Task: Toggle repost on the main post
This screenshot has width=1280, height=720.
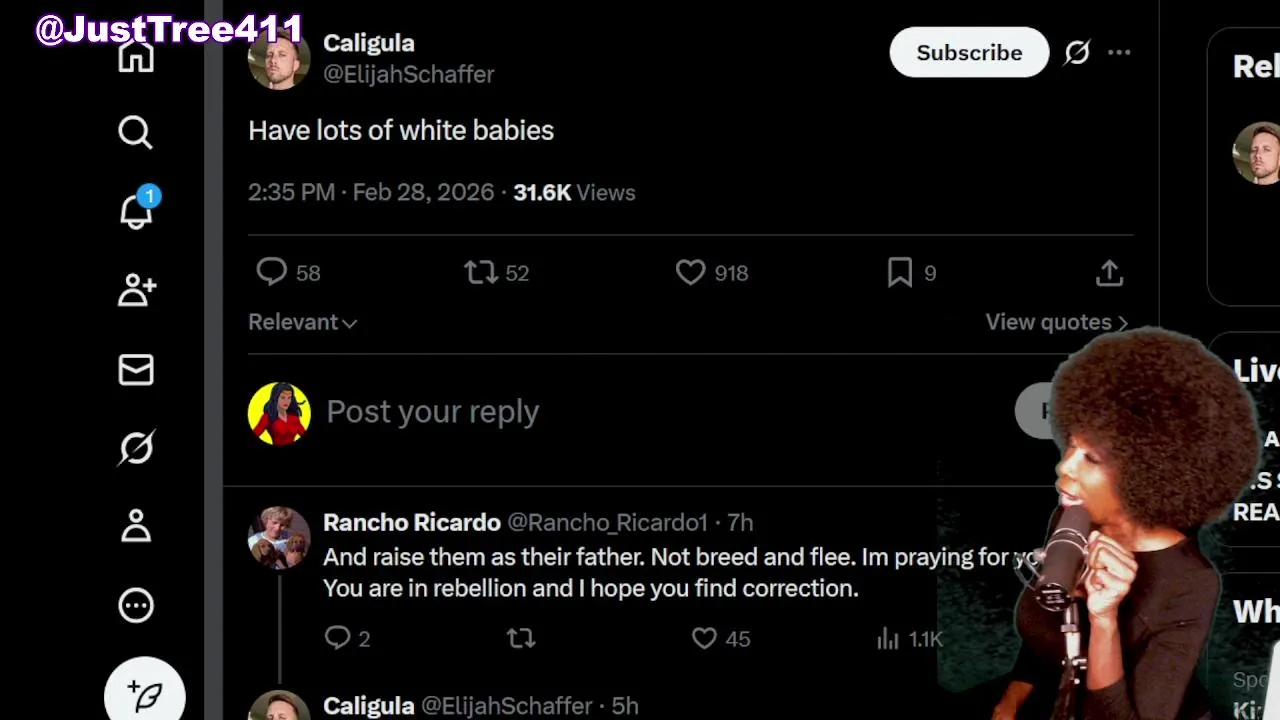Action: 481,272
